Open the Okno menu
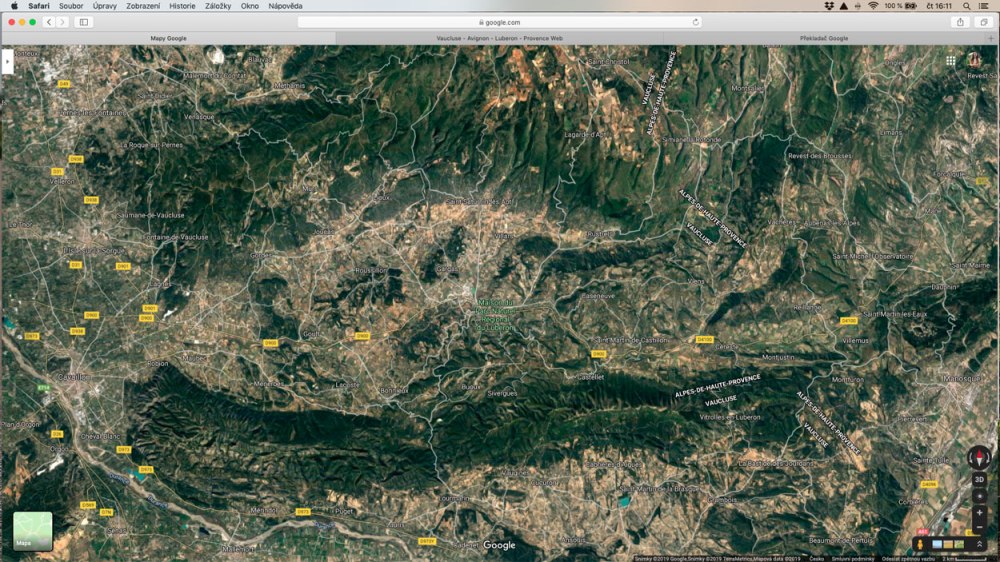Image resolution: width=1000 pixels, height=562 pixels. pyautogui.click(x=249, y=6)
